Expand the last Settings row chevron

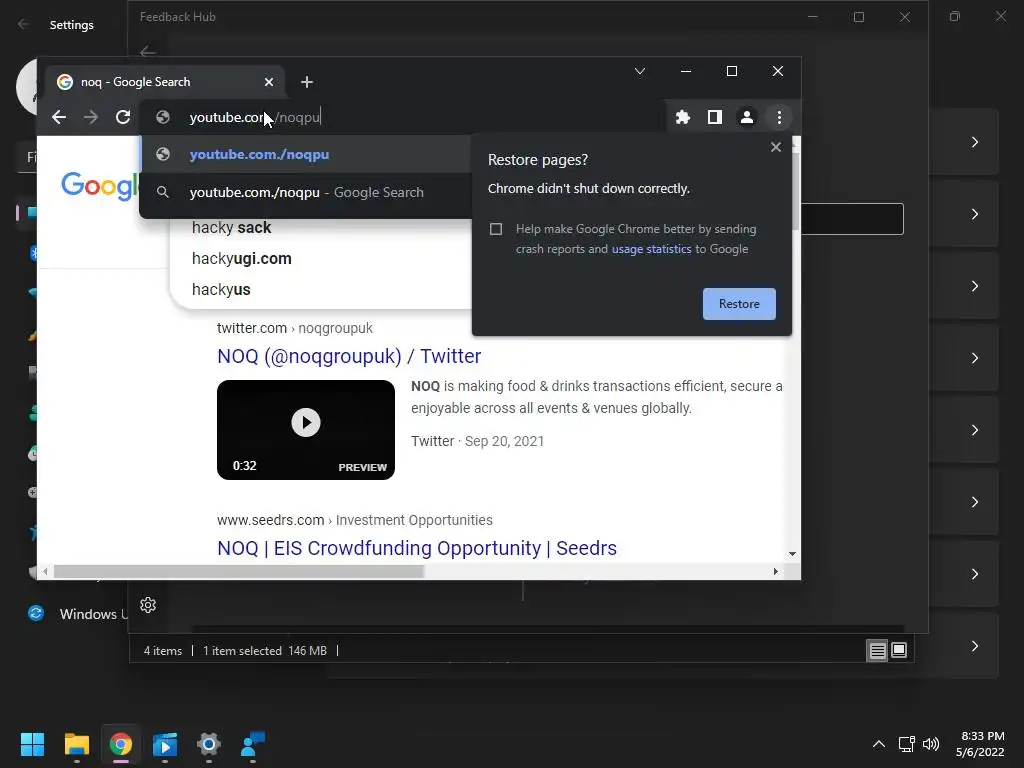tap(974, 646)
